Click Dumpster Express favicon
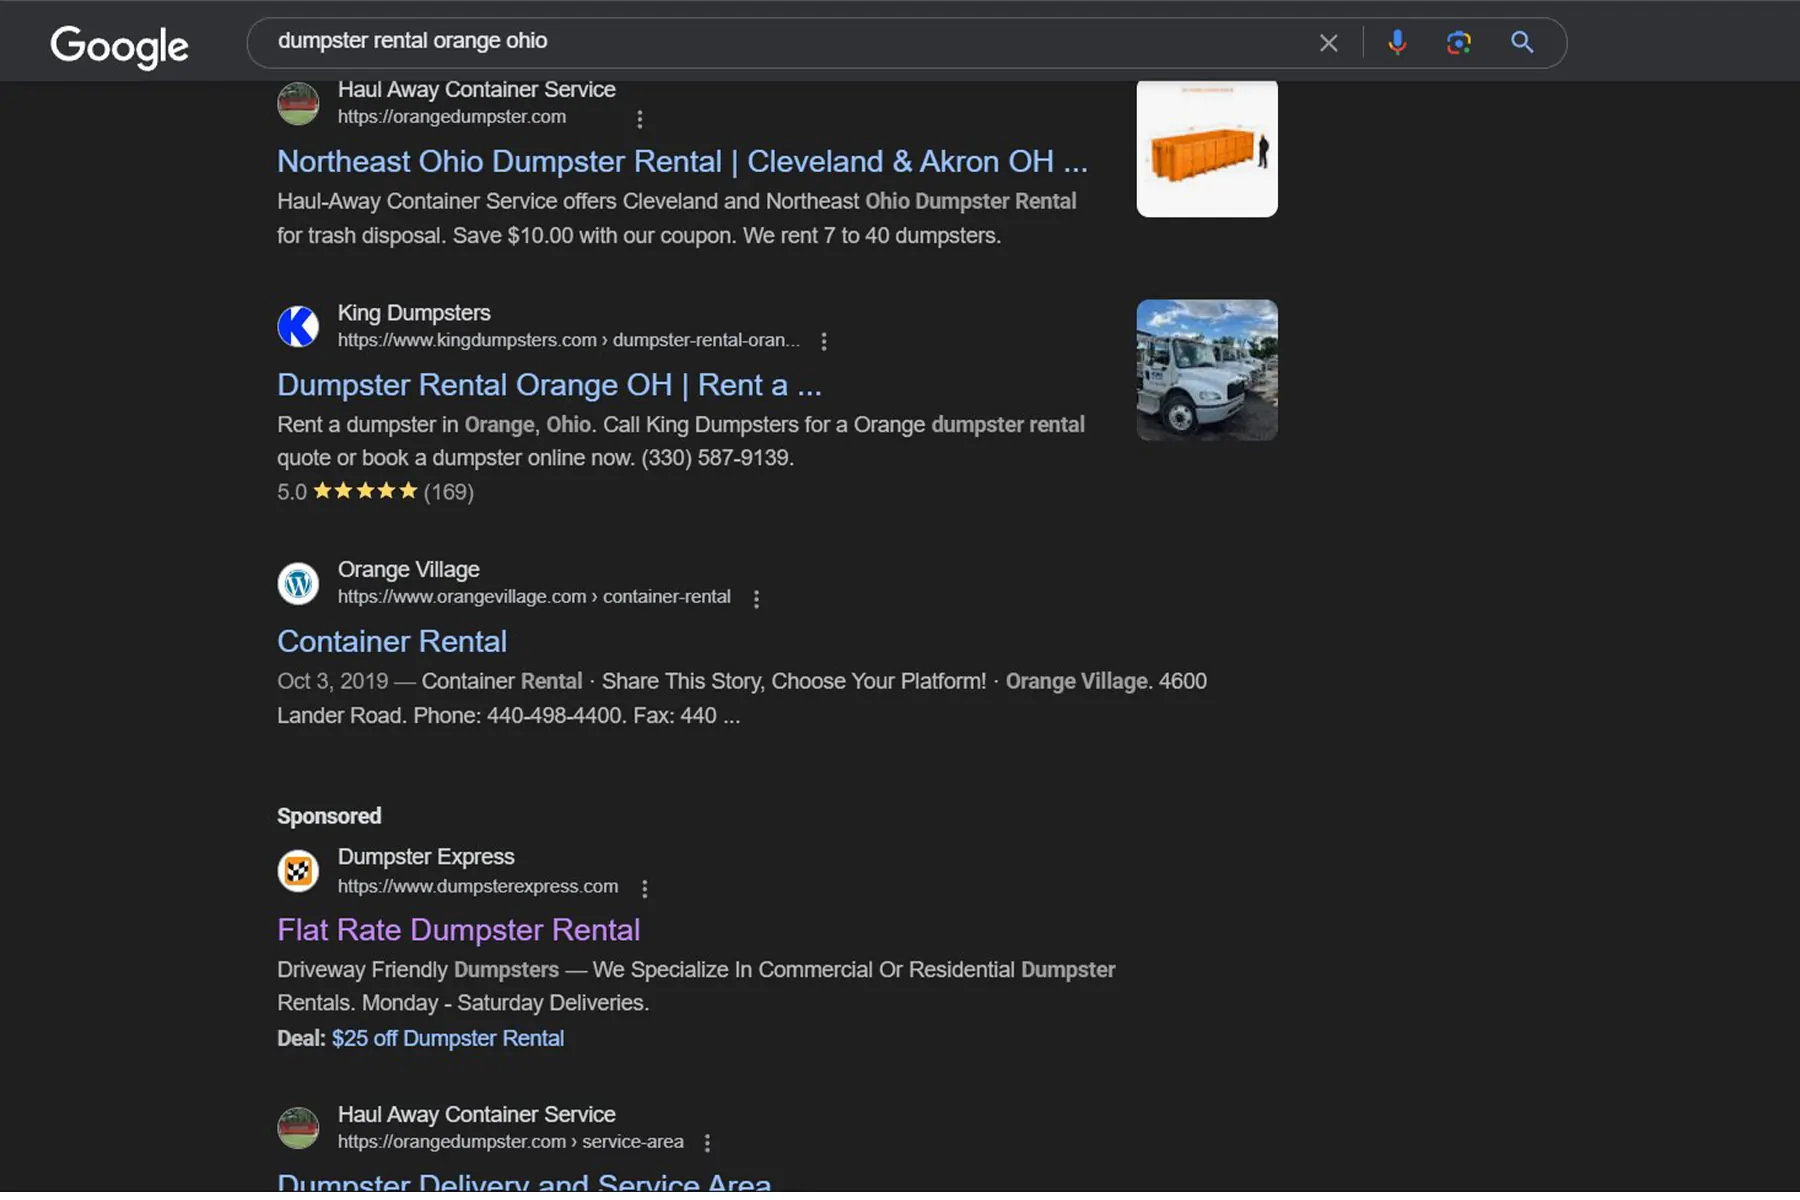Image resolution: width=1800 pixels, height=1200 pixels. coord(298,872)
